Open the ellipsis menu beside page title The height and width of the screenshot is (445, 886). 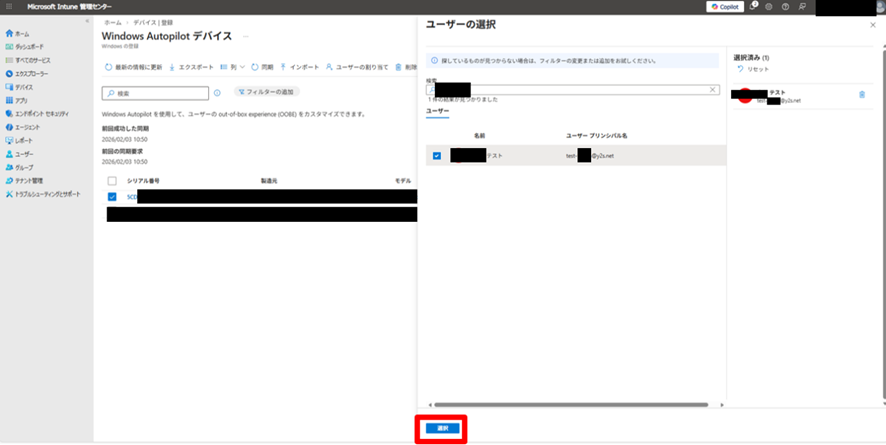(x=245, y=37)
